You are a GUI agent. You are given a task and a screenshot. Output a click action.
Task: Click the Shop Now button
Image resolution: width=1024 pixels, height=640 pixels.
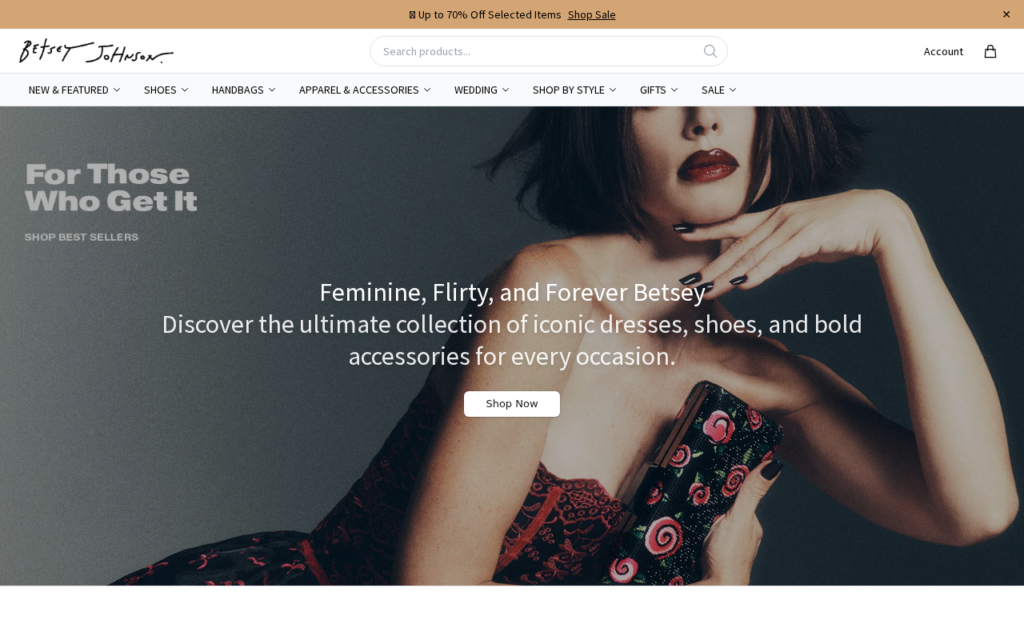pyautogui.click(x=511, y=404)
